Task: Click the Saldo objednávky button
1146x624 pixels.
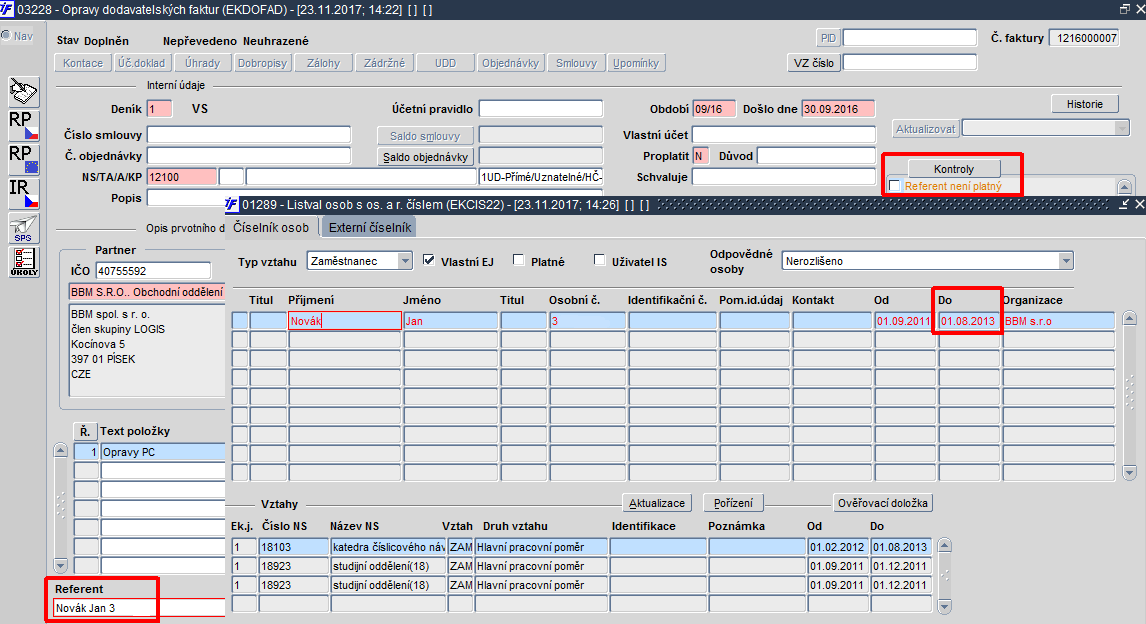Action: click(x=425, y=156)
